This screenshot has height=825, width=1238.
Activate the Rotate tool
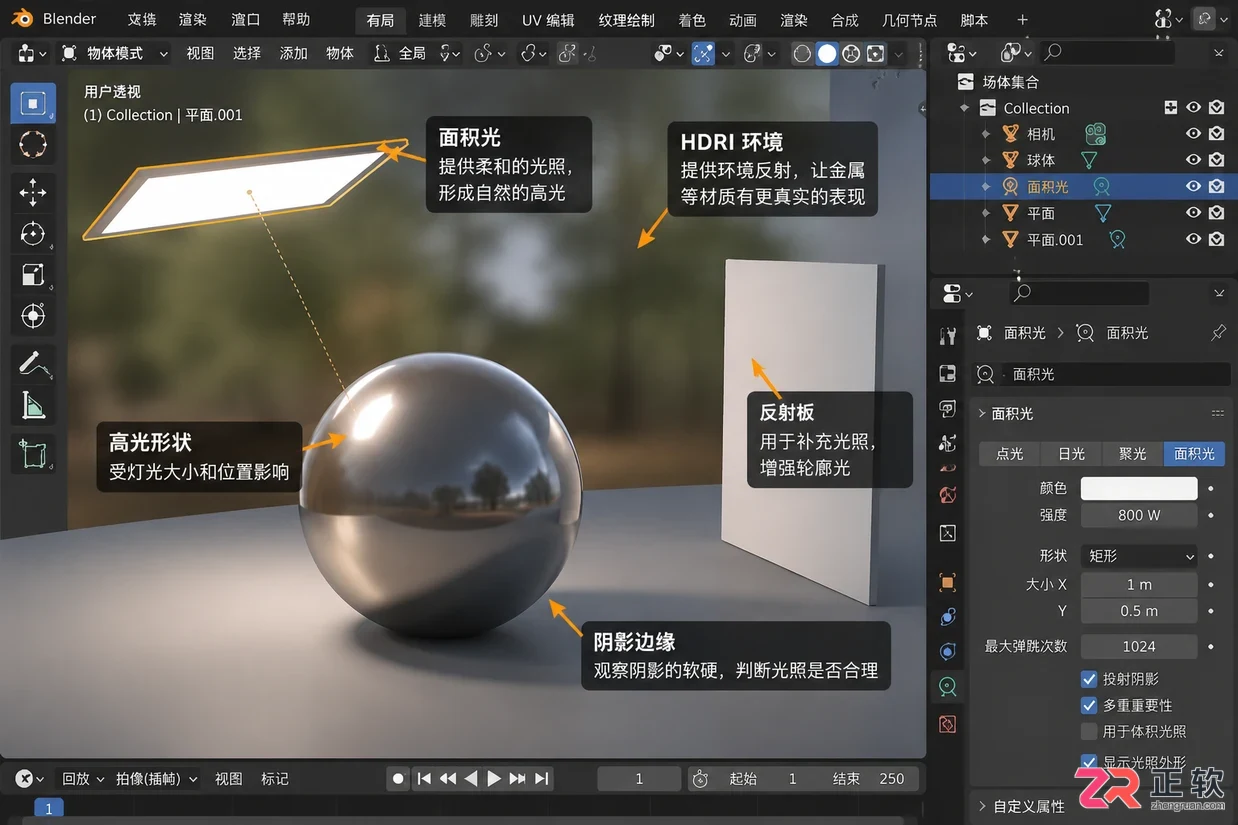[x=33, y=234]
